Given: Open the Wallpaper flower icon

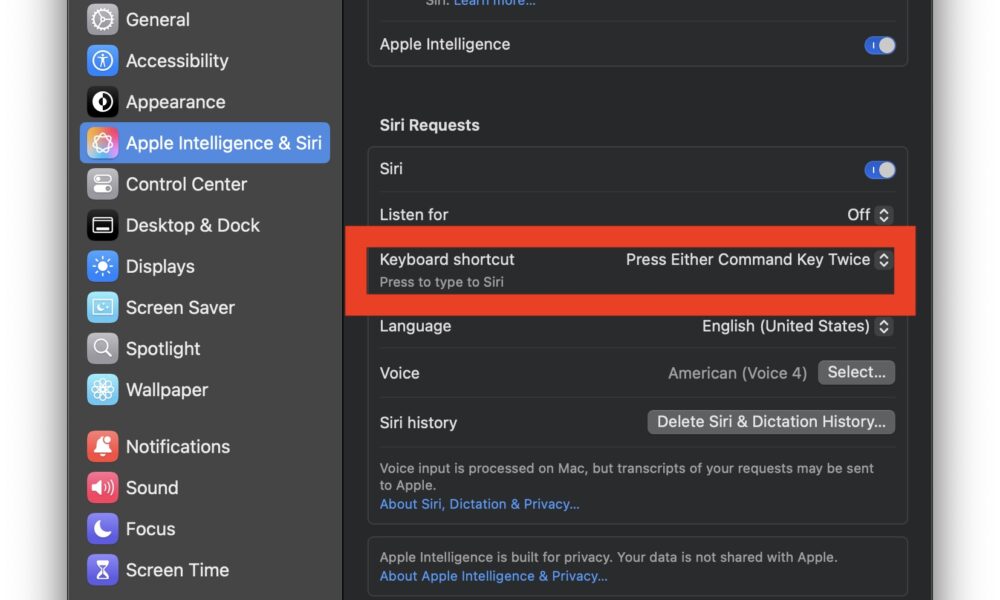Looking at the screenshot, I should pyautogui.click(x=102, y=390).
